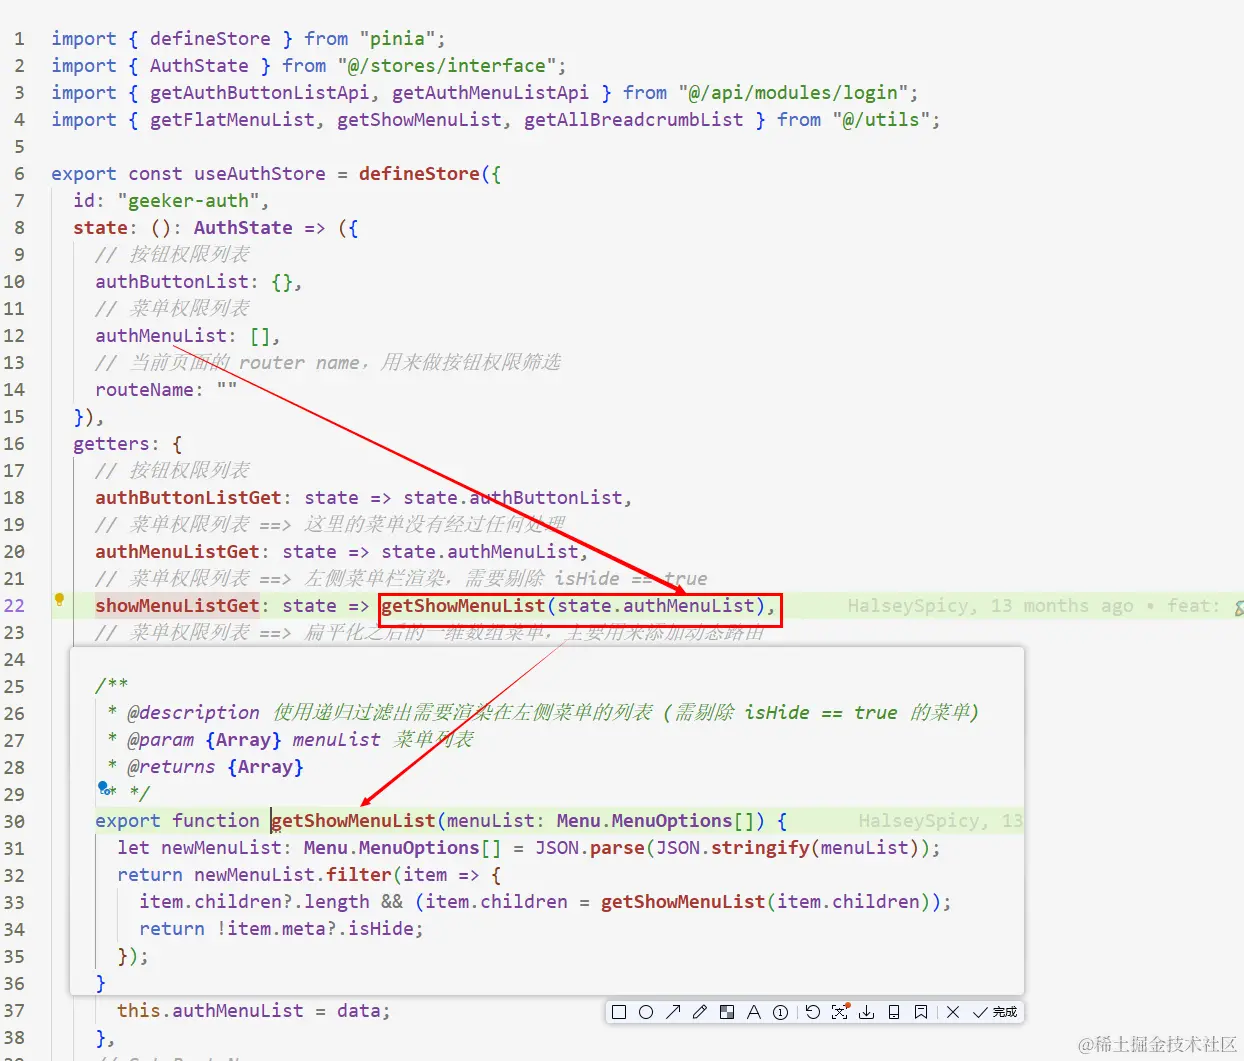This screenshot has height=1061, width=1244.
Task: Click the recursive getShowMenuList call on line 33
Action: [x=683, y=901]
